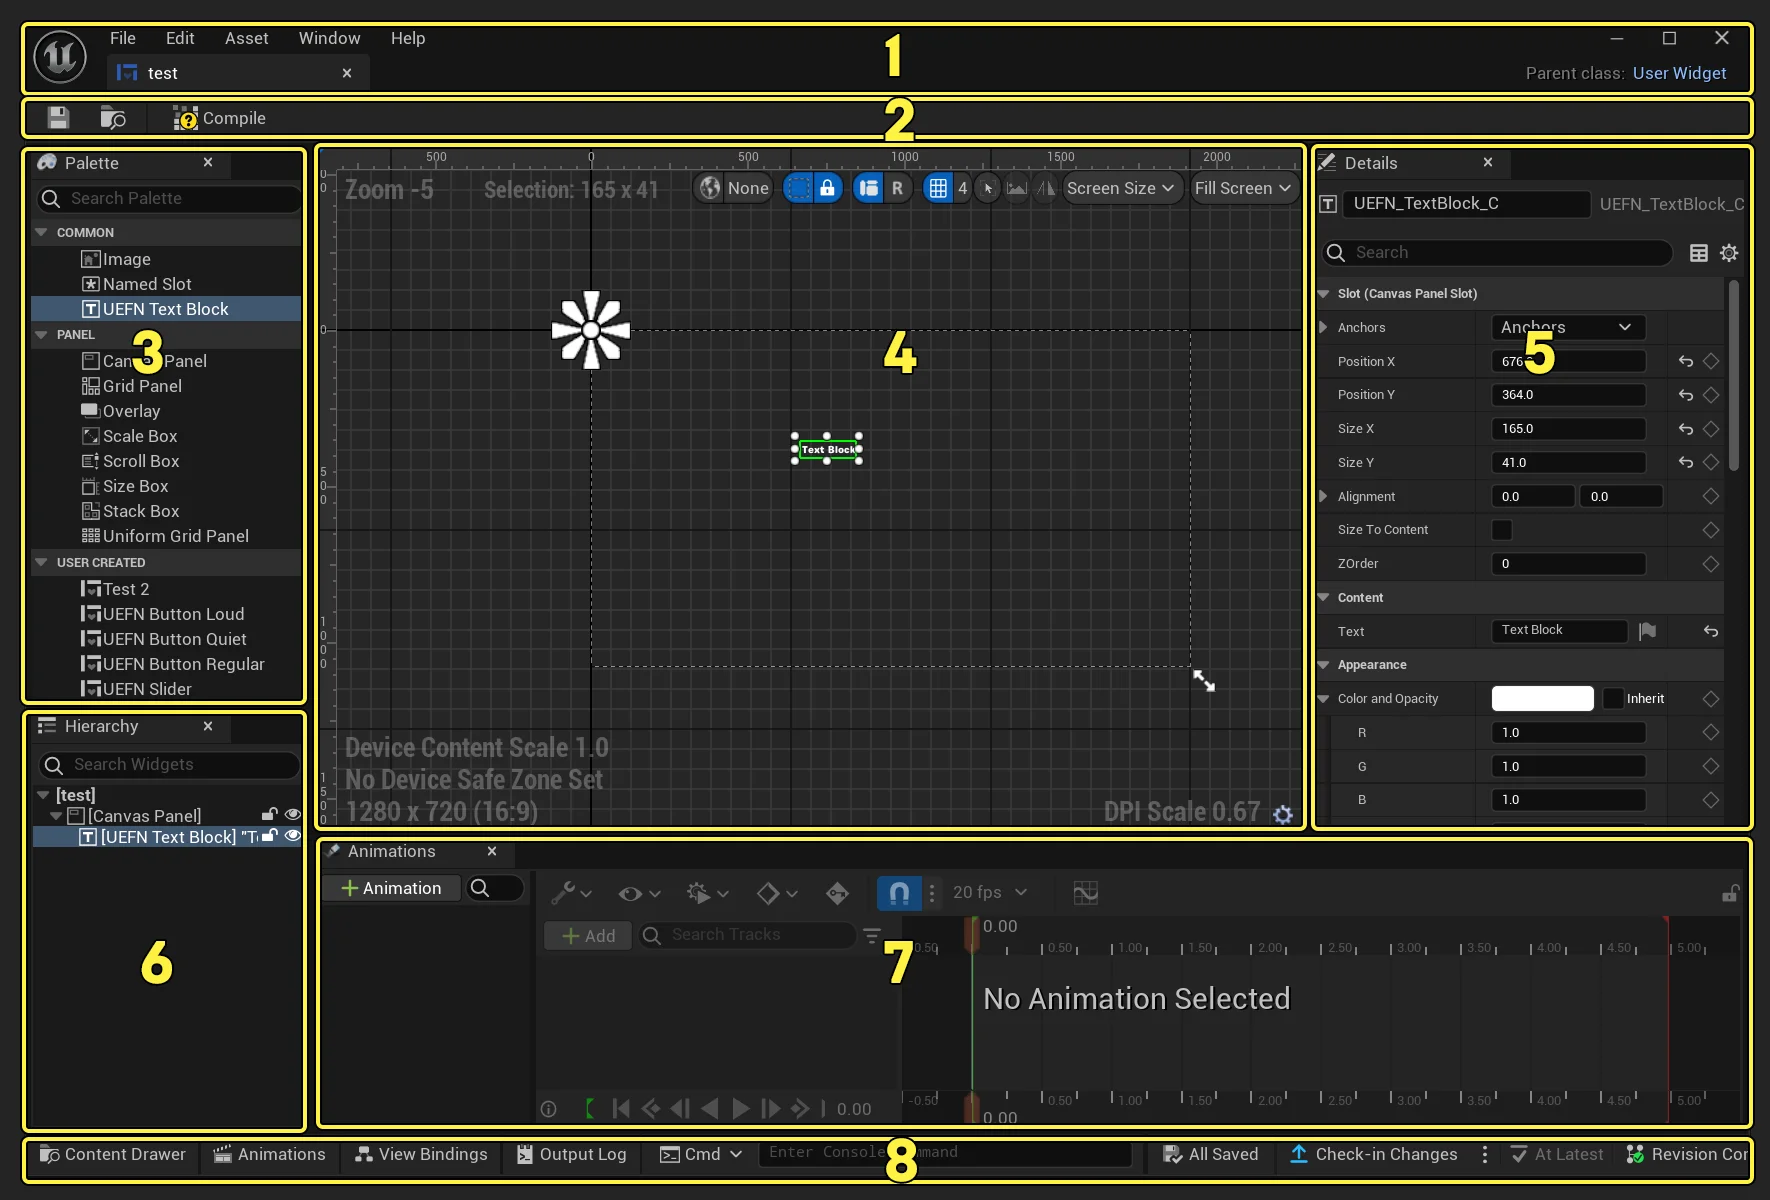Select UEFN Button Loud in the Palette
The width and height of the screenshot is (1770, 1200).
(x=162, y=614)
